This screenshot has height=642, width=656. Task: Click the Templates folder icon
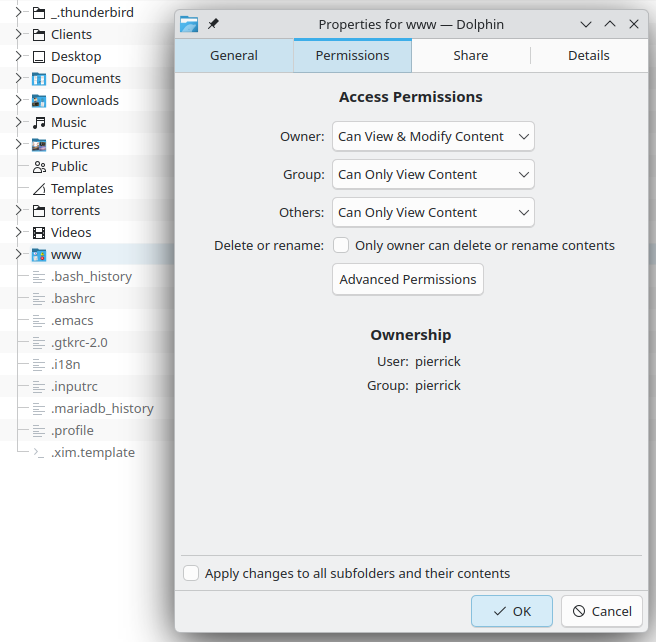click(x=39, y=189)
